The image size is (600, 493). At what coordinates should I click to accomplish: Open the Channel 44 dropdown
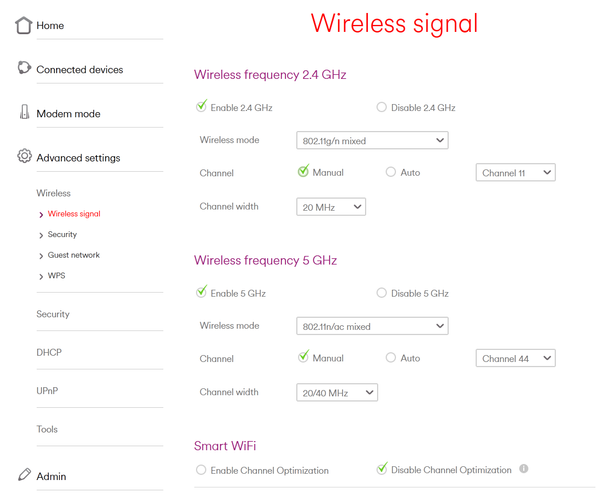tap(515, 359)
